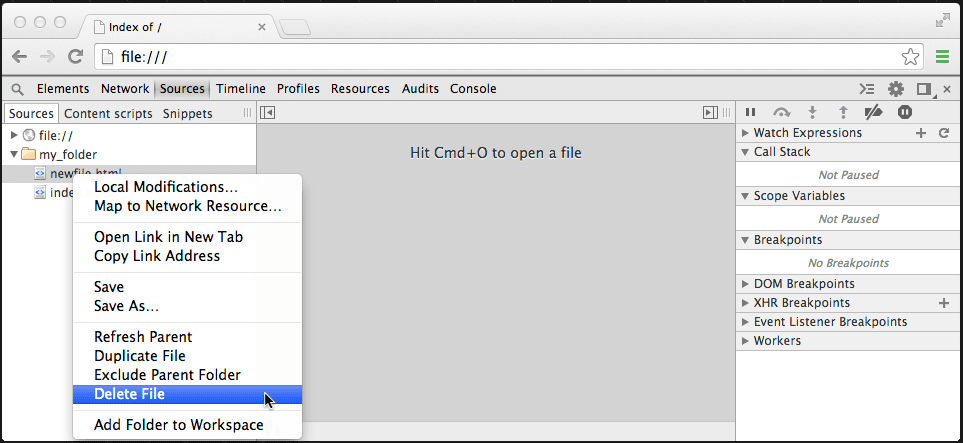The height and width of the screenshot is (443, 963).
Task: Click the DevTools search magnifier icon
Action: [x=17, y=89]
